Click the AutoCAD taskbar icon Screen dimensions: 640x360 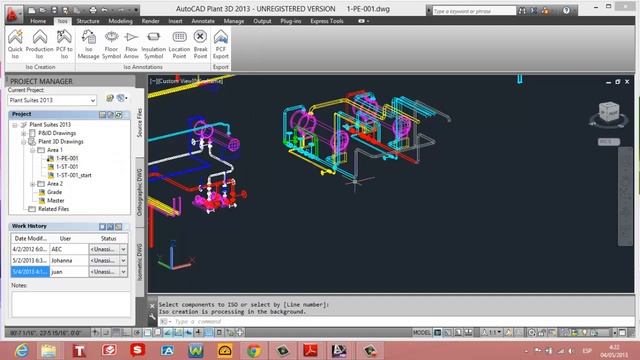[339, 350]
